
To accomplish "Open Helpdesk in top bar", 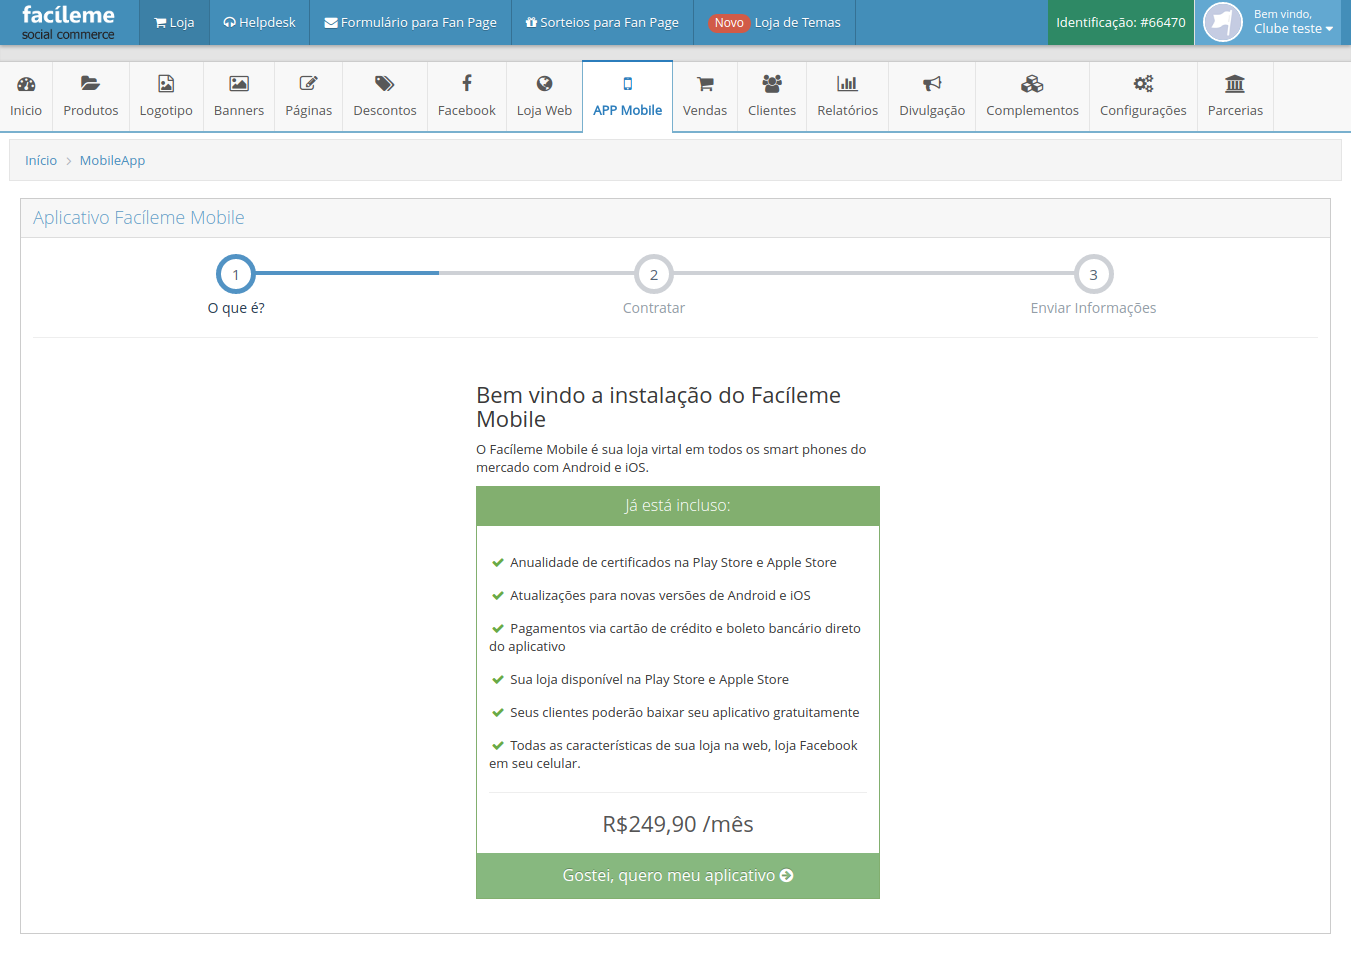I will pos(259,22).
